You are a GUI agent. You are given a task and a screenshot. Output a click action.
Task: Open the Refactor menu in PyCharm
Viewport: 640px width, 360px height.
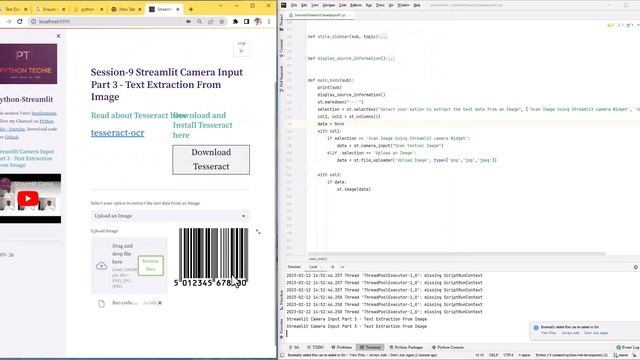click(356, 5)
